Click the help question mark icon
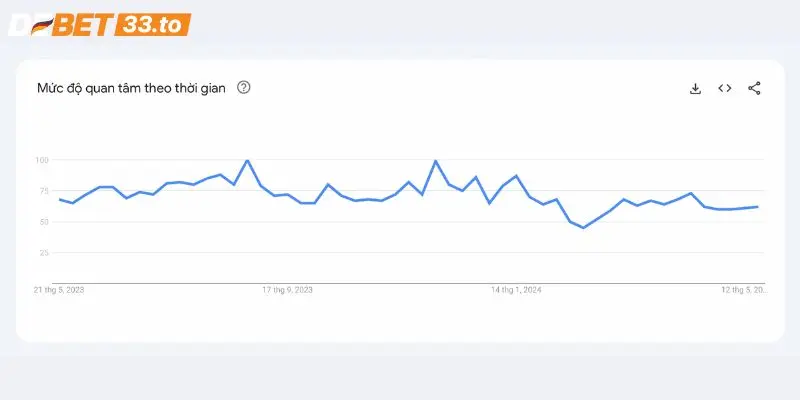 tap(243, 87)
